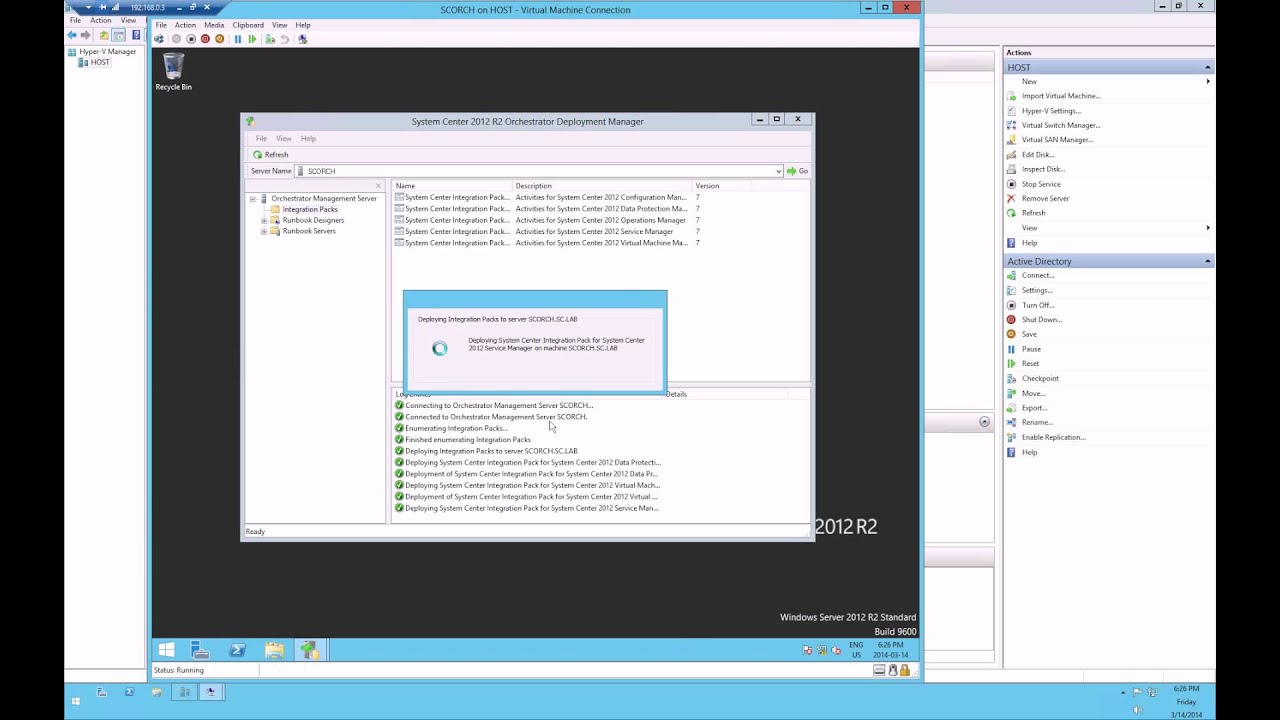Open PowerShell from guest taskbar
The height and width of the screenshot is (720, 1280).
click(237, 650)
